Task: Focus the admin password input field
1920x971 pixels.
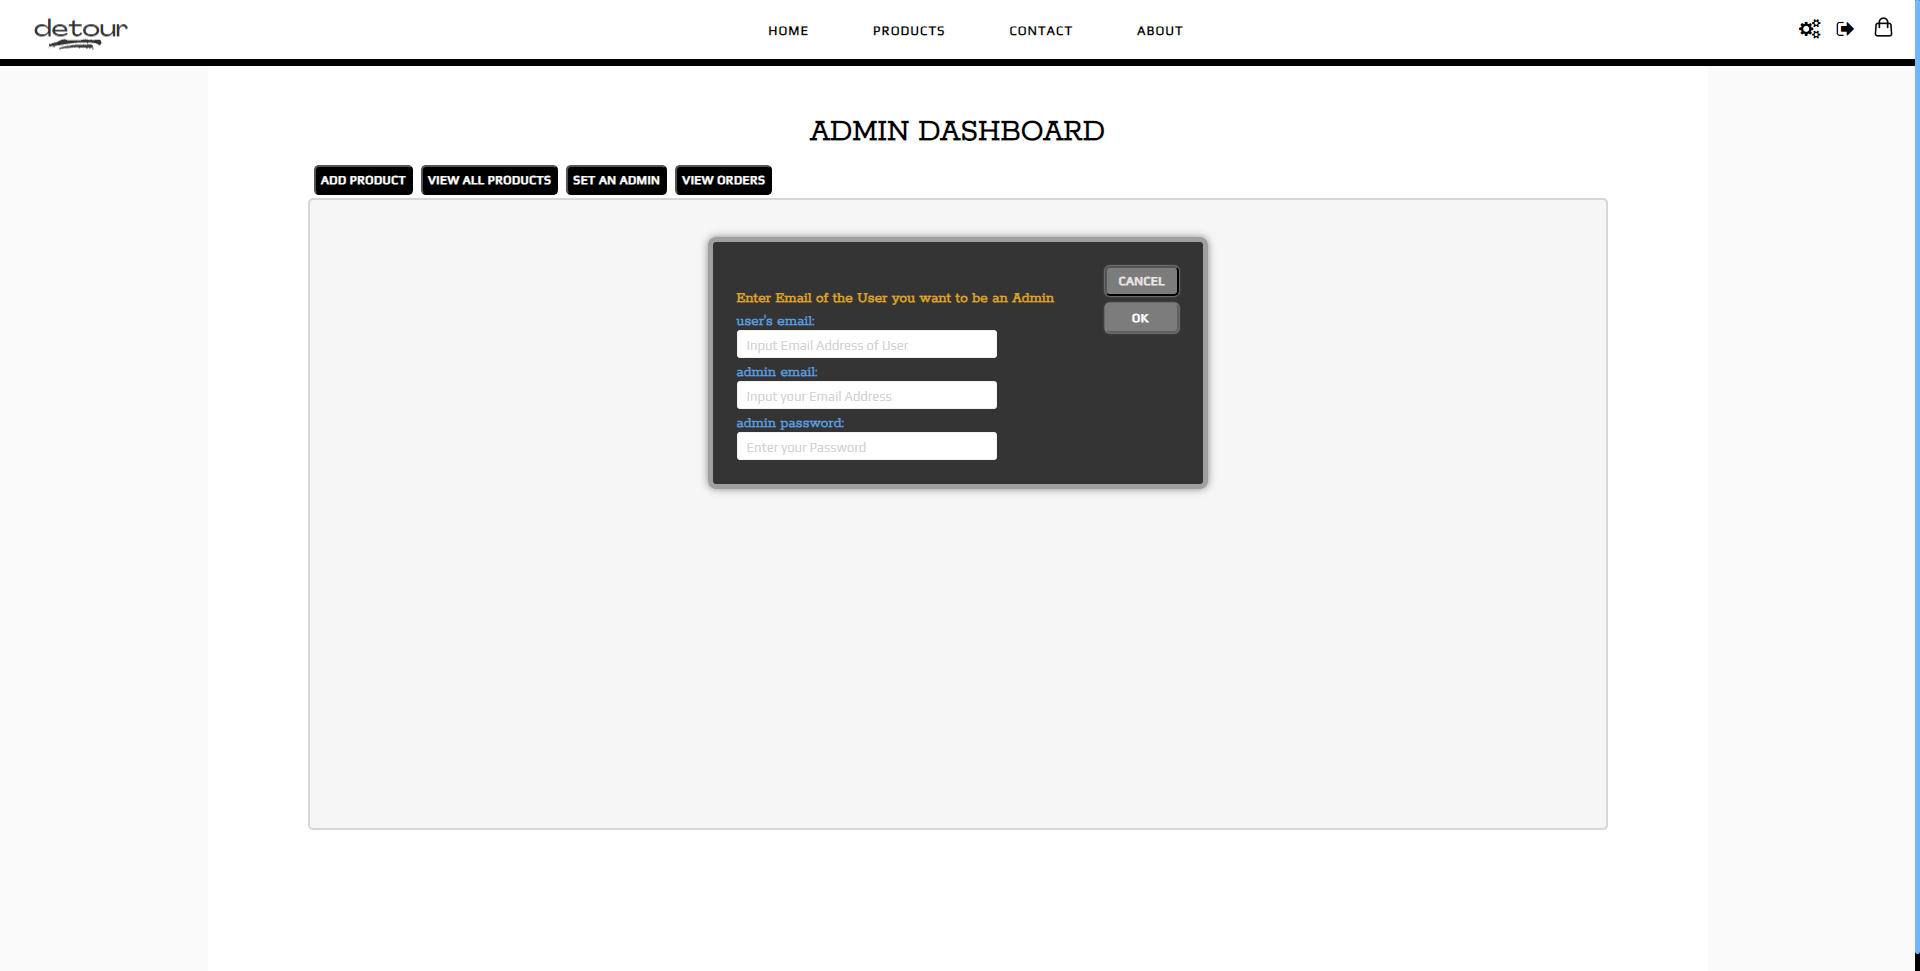Action: point(866,446)
